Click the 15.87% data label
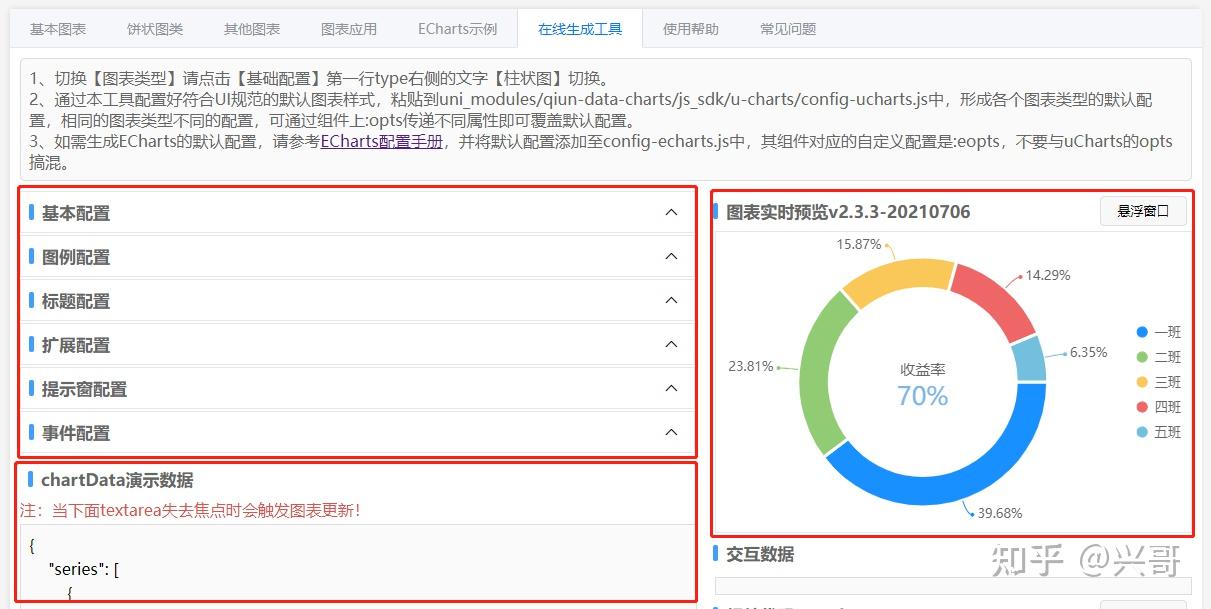The height and width of the screenshot is (609, 1211). 859,244
